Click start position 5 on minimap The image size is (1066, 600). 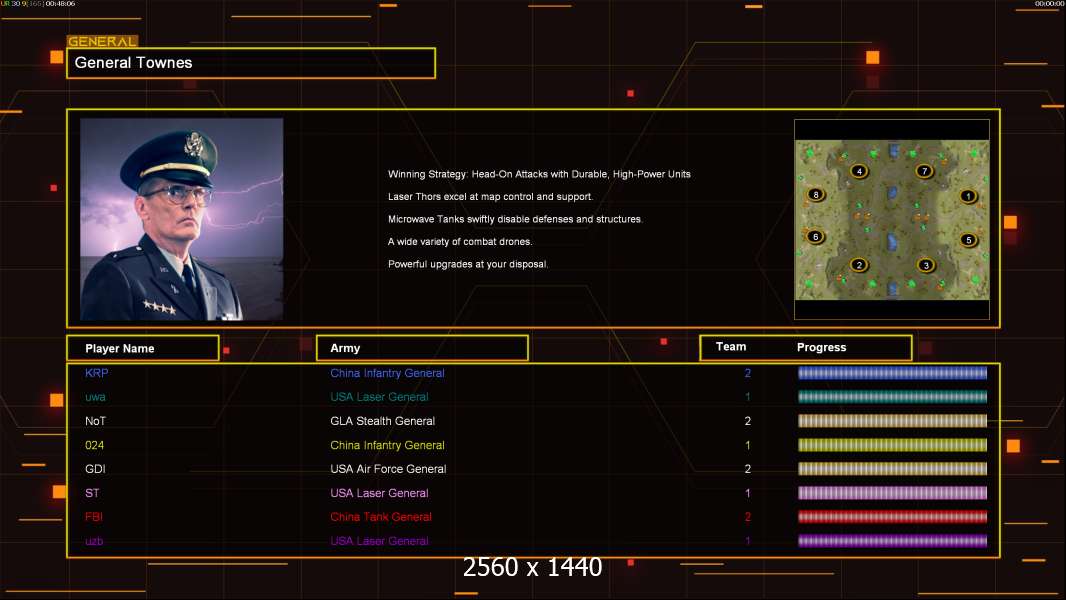(x=969, y=240)
